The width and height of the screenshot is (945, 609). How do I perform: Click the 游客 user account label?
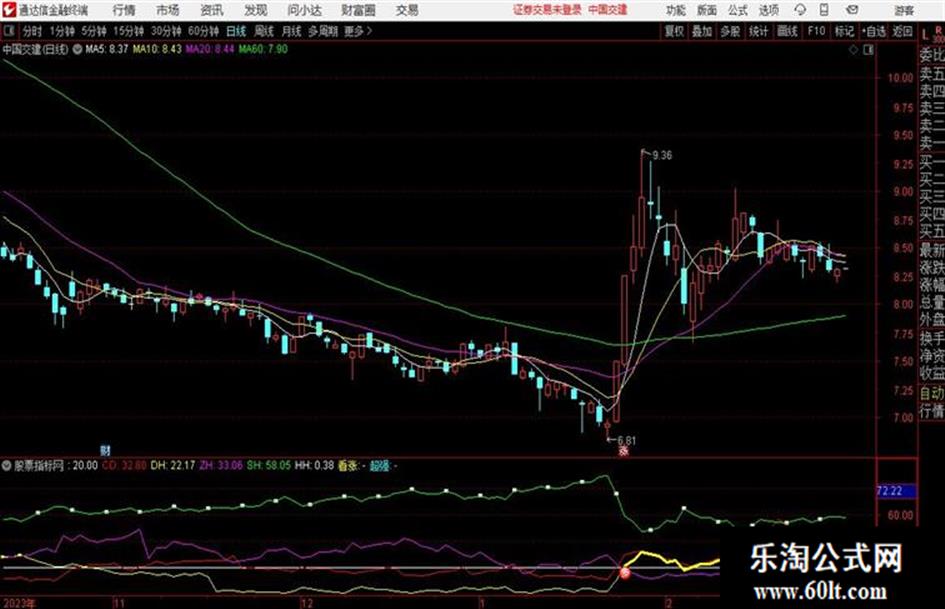point(903,10)
